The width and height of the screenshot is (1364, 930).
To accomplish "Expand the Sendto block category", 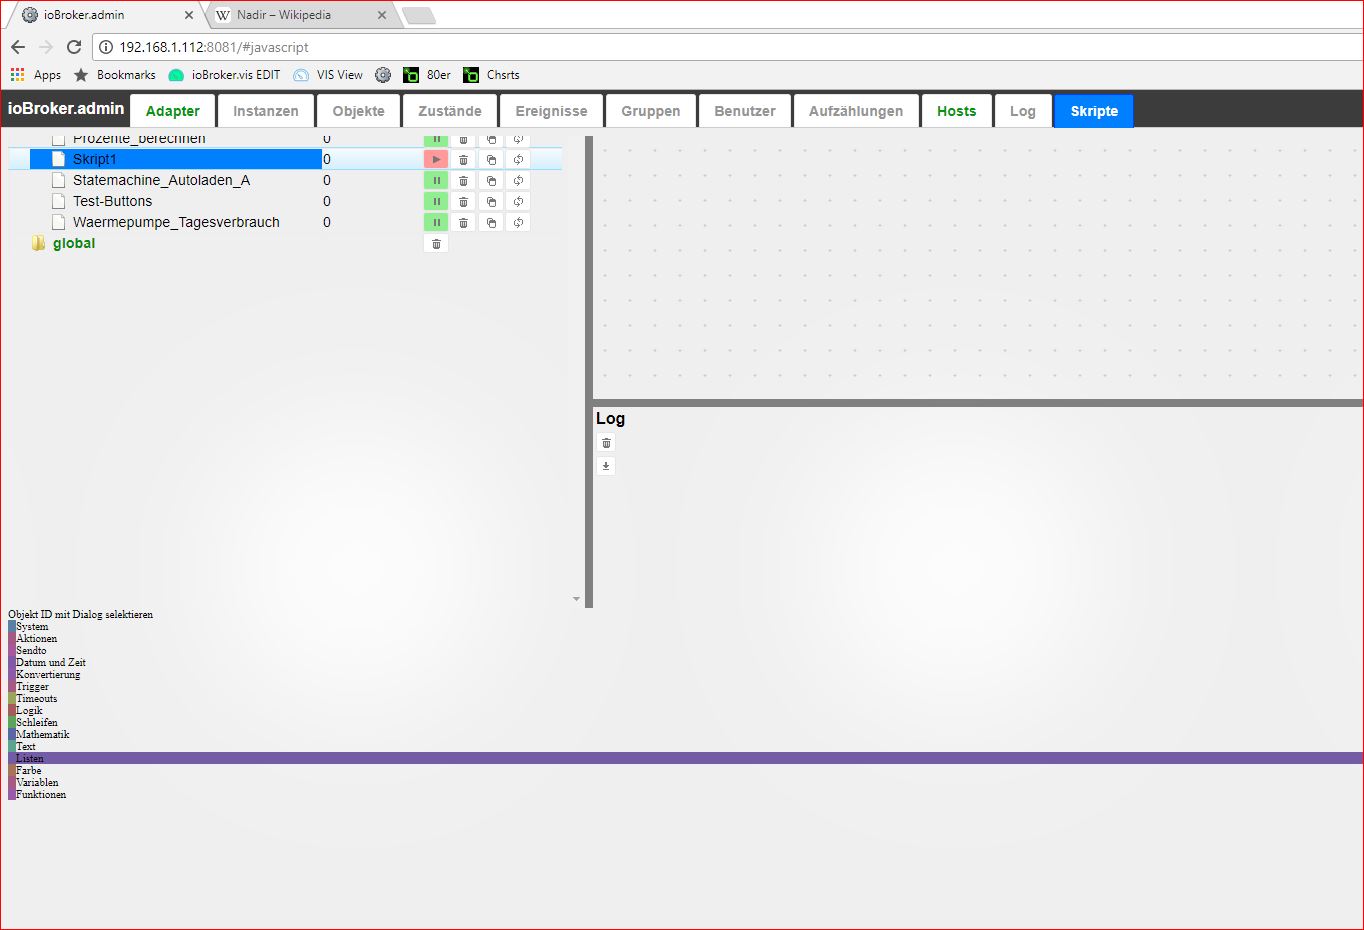I will tap(31, 650).
